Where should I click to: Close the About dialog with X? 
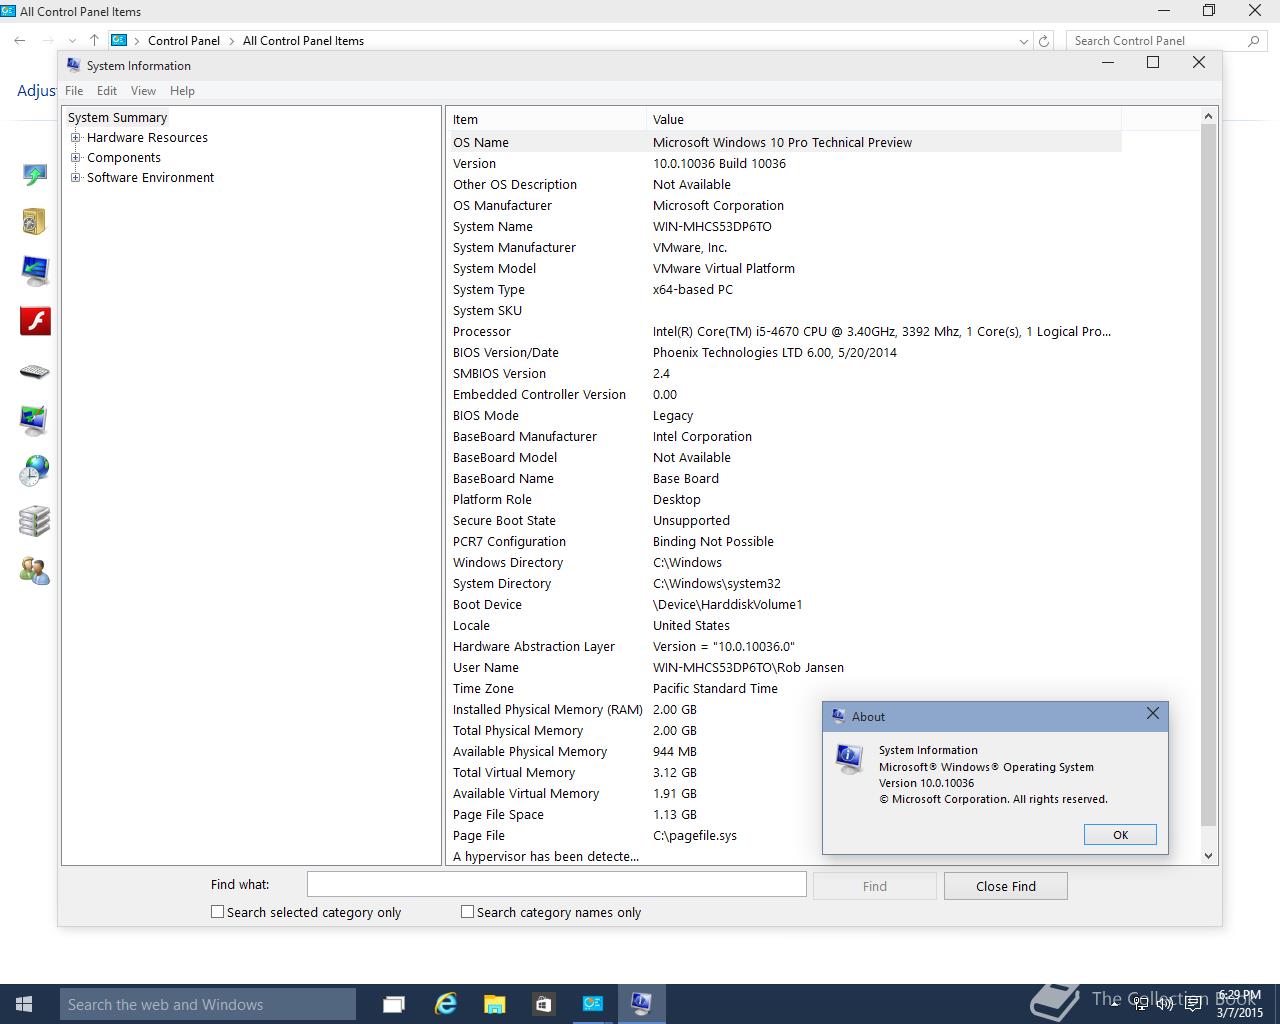tap(1153, 714)
